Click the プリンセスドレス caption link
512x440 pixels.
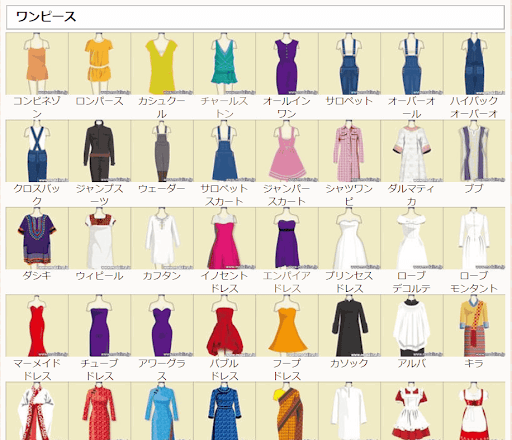click(349, 282)
